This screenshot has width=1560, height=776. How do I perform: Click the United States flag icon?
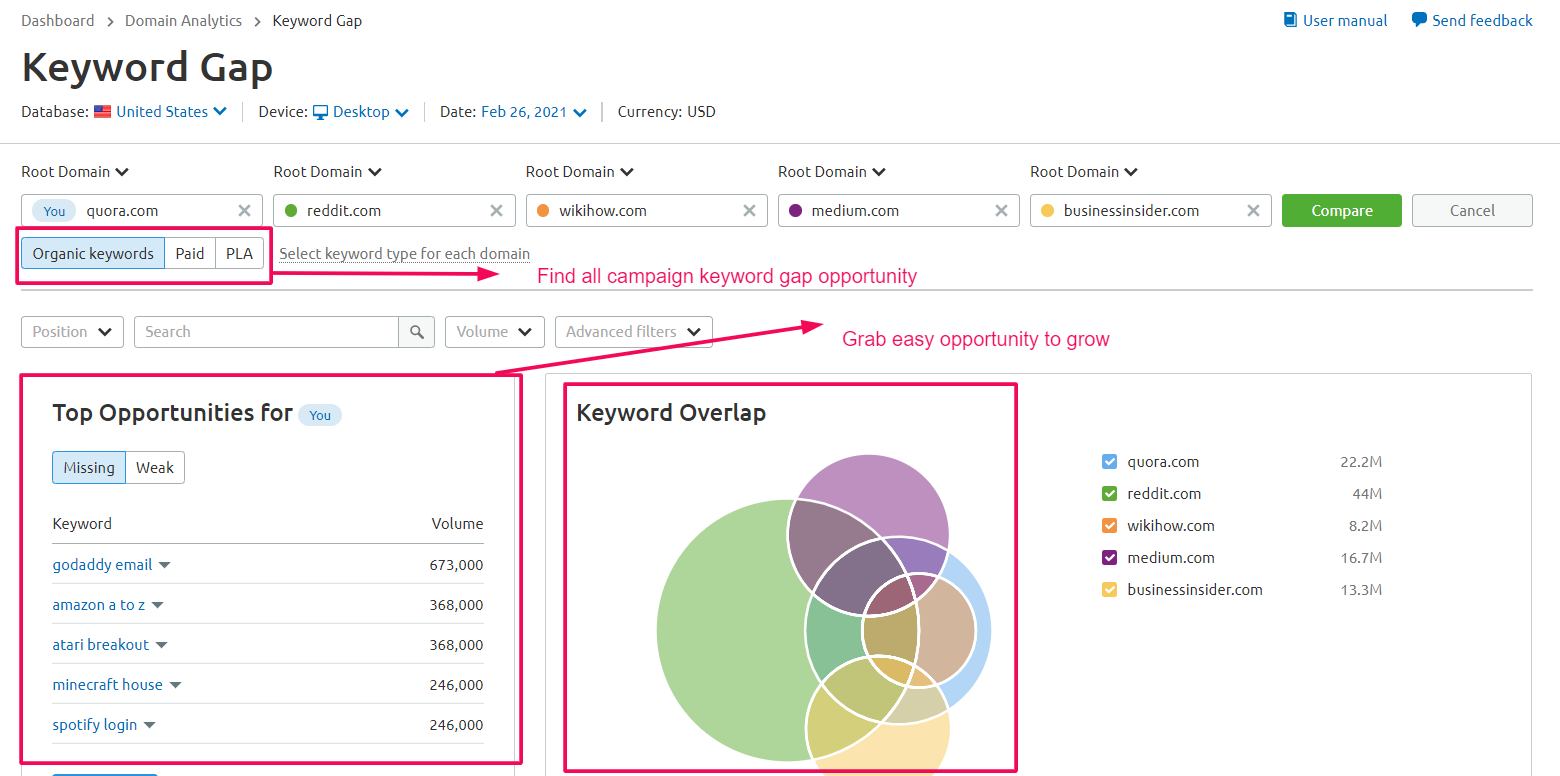tap(102, 112)
